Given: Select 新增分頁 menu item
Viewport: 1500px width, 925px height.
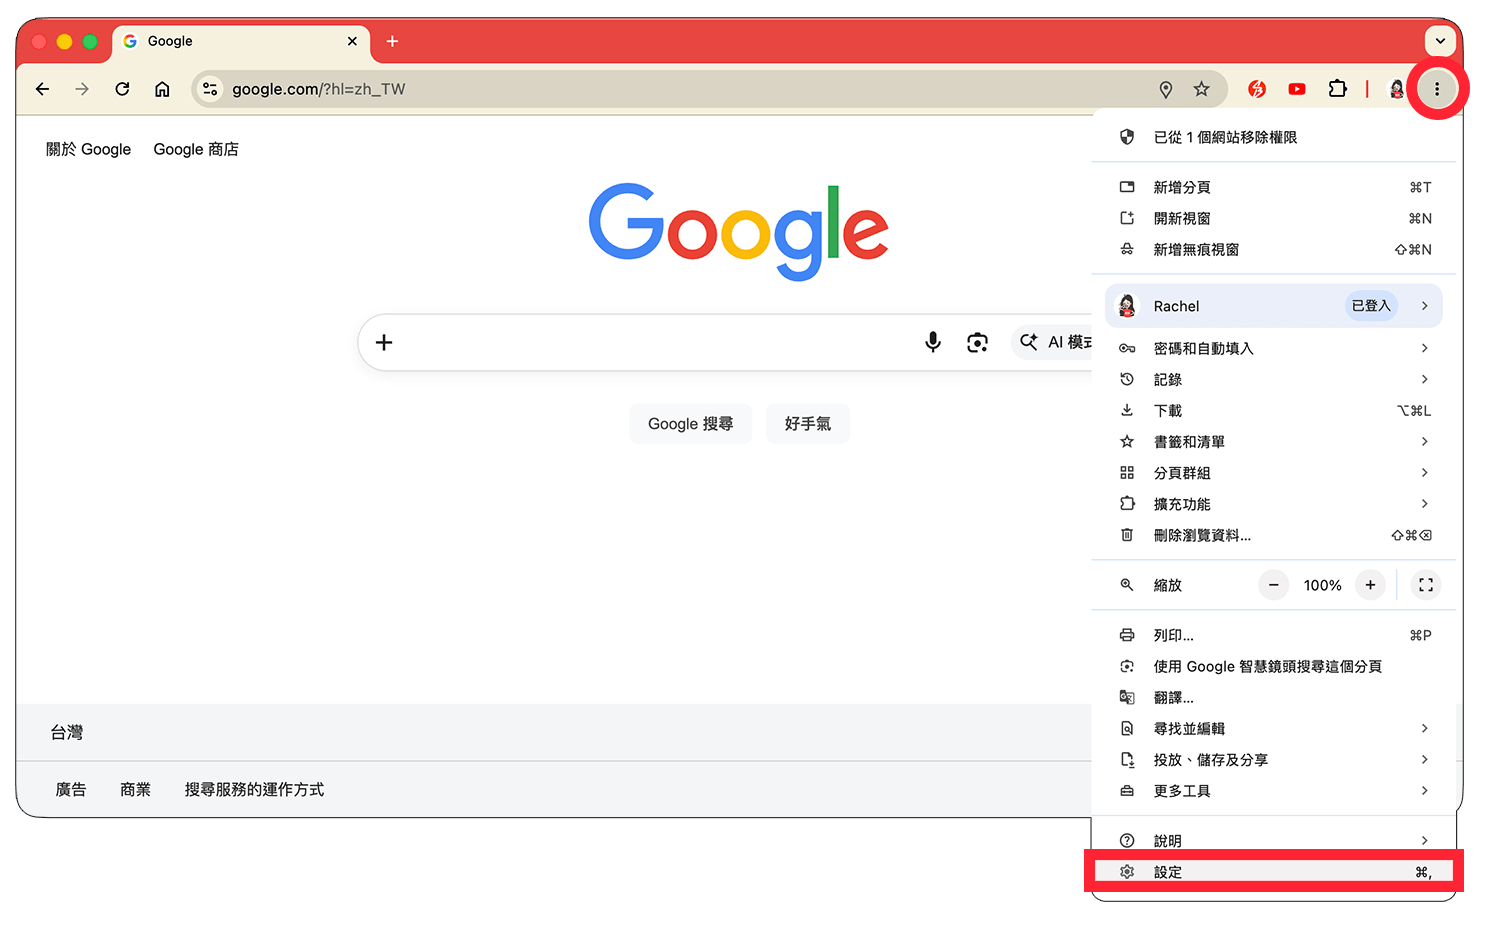Looking at the screenshot, I should coord(1274,187).
